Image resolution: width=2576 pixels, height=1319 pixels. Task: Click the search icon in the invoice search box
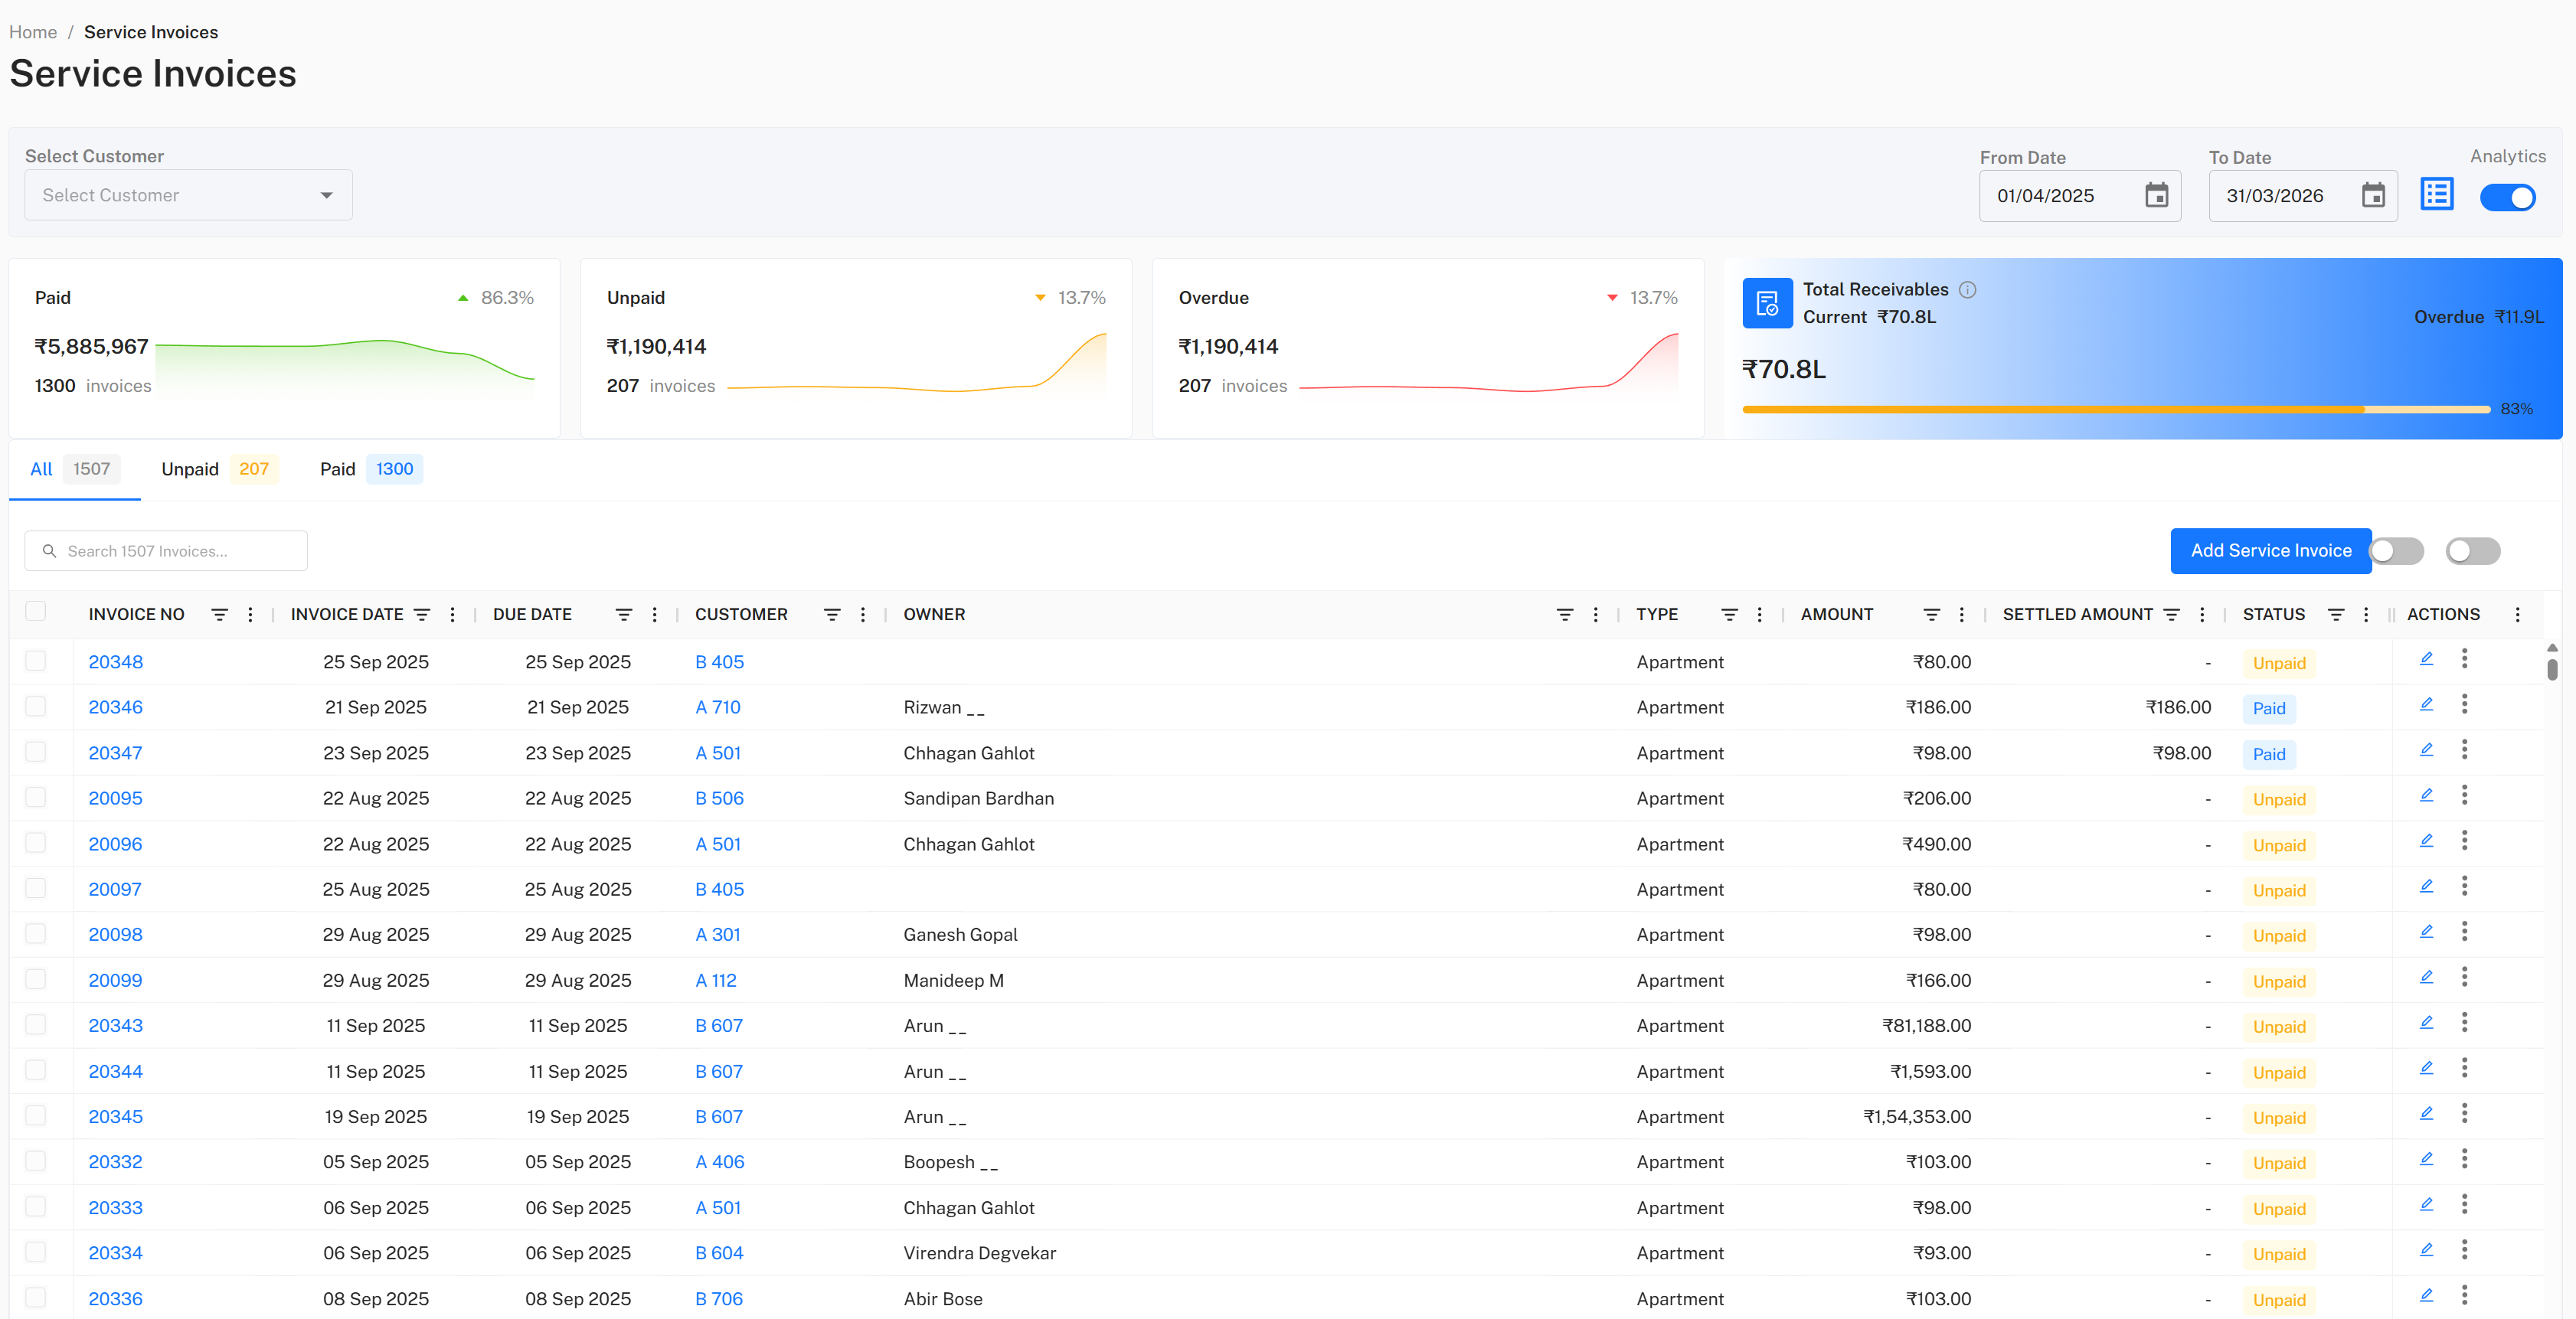click(48, 551)
